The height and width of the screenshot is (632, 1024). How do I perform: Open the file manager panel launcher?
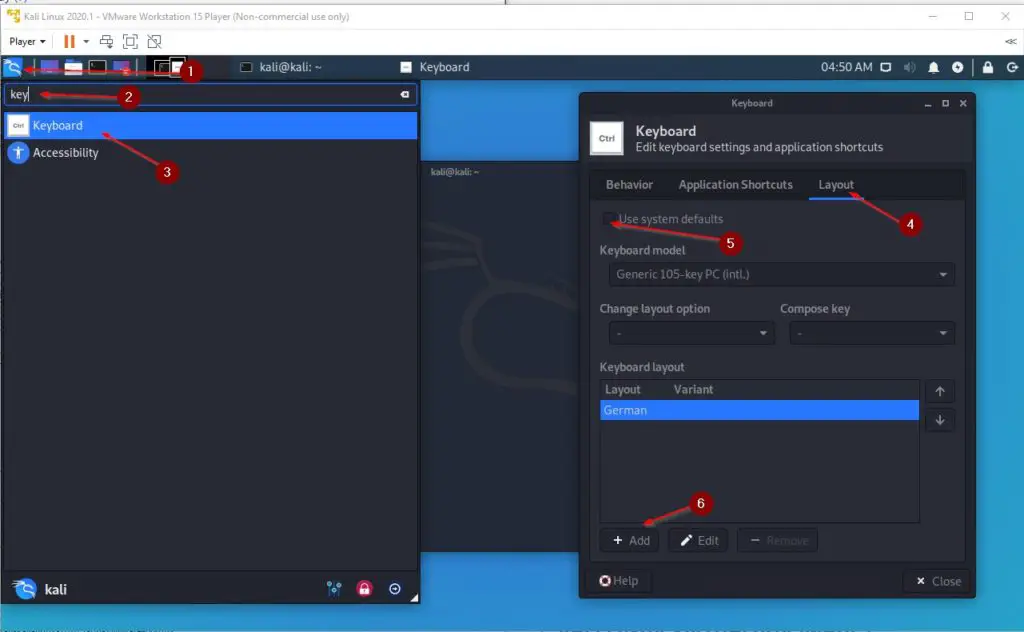tap(73, 67)
